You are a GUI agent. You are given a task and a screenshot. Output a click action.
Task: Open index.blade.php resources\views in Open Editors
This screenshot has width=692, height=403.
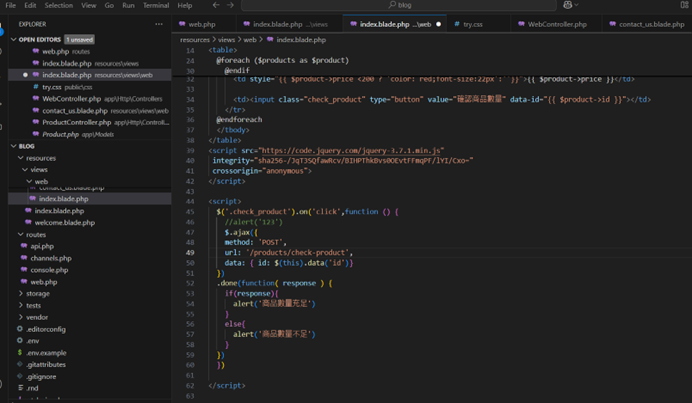90,64
